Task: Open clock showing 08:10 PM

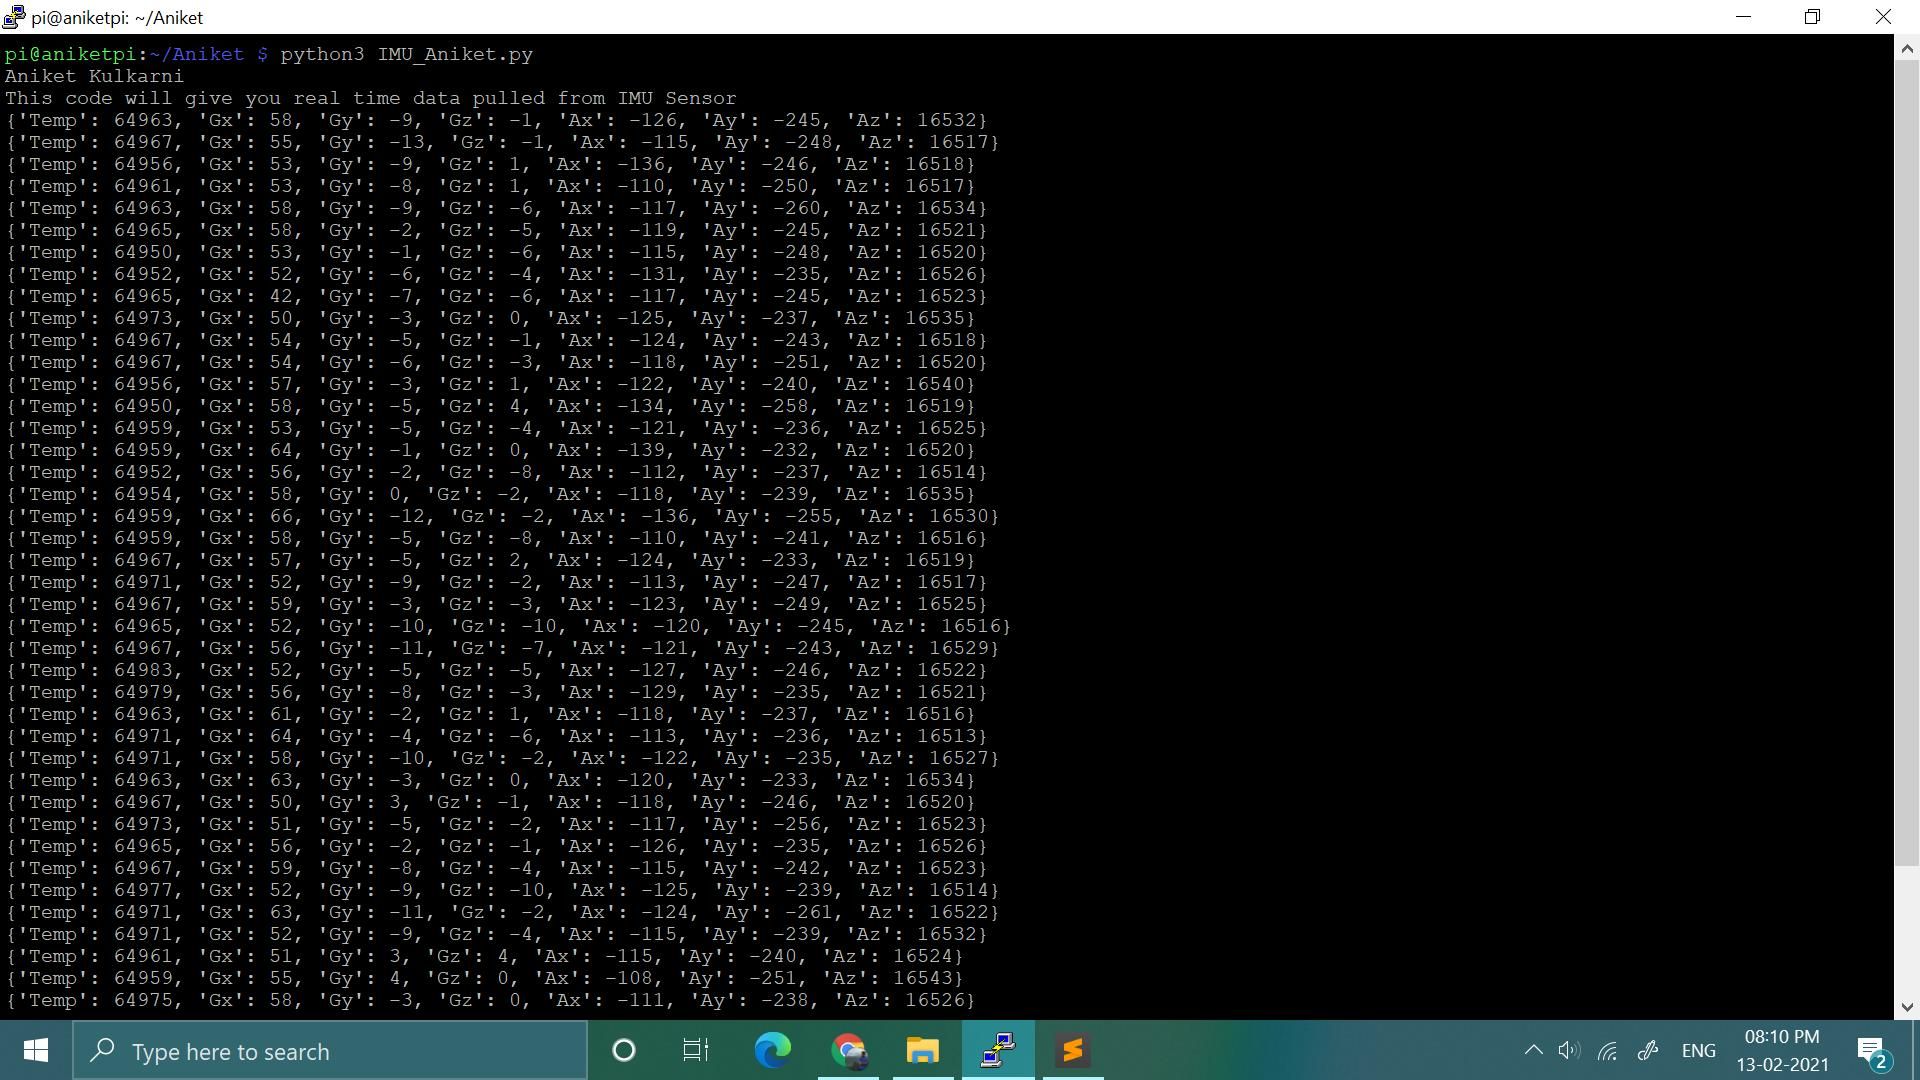Action: [x=1782, y=1051]
